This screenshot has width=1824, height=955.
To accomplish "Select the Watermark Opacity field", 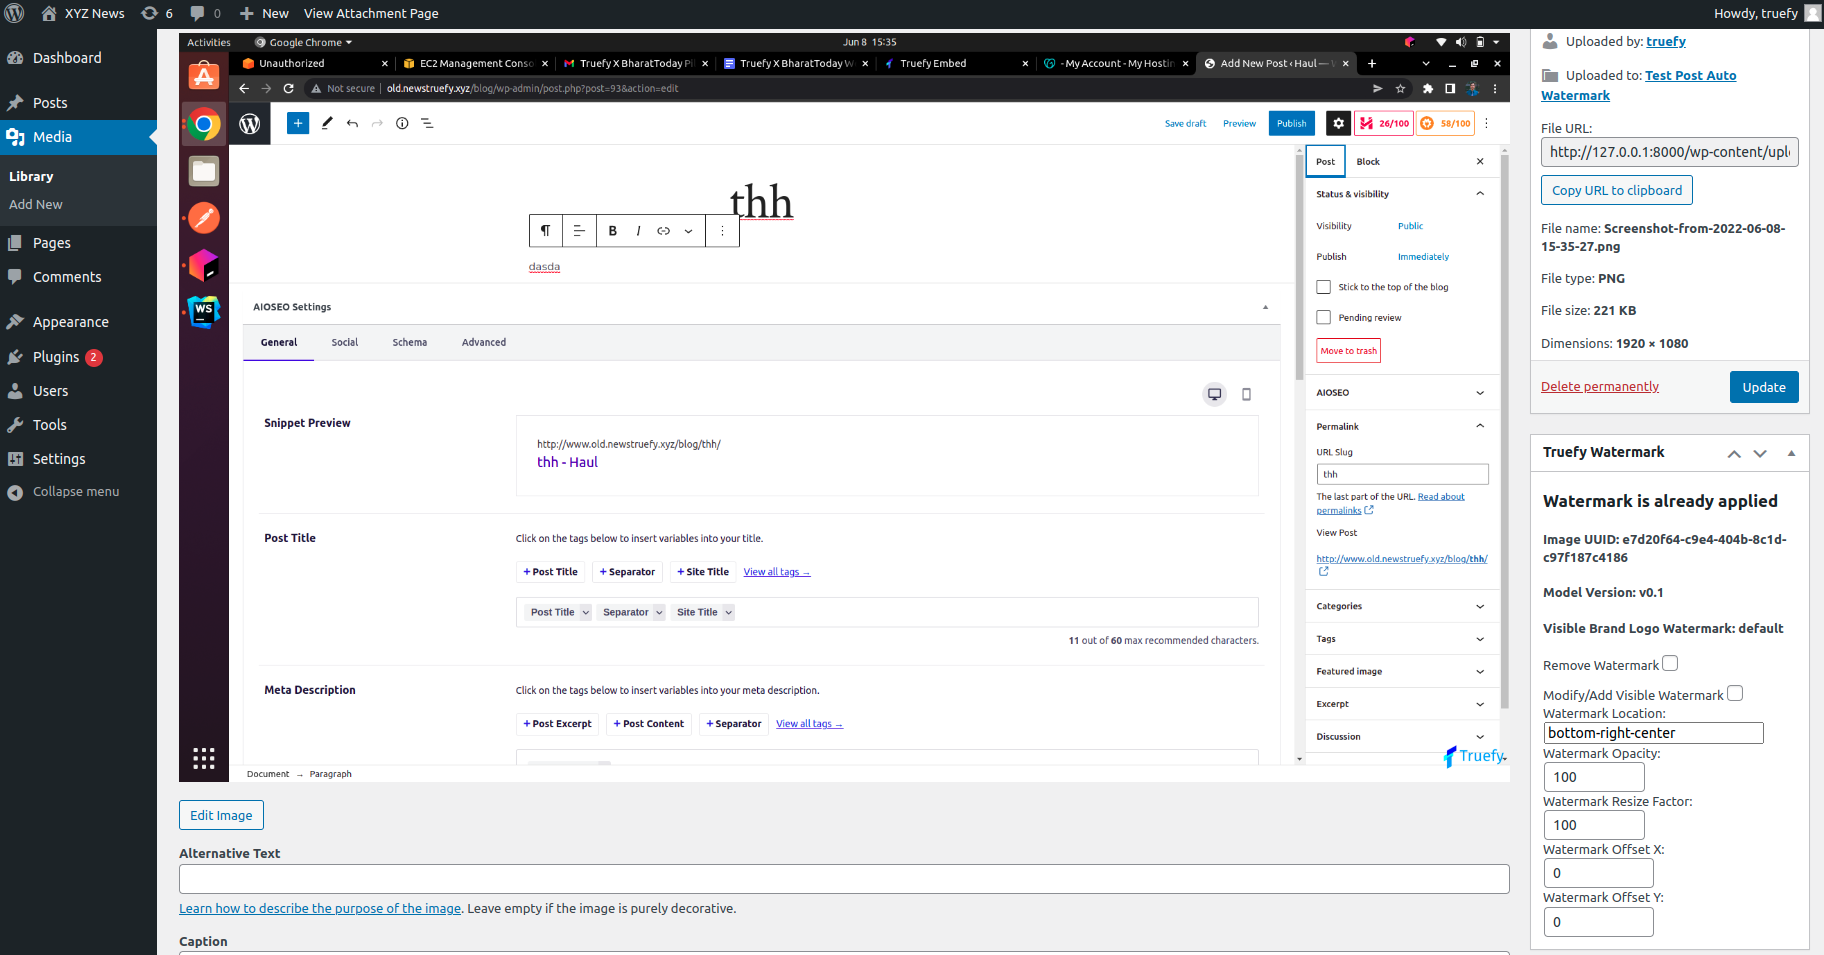I will tap(1594, 777).
